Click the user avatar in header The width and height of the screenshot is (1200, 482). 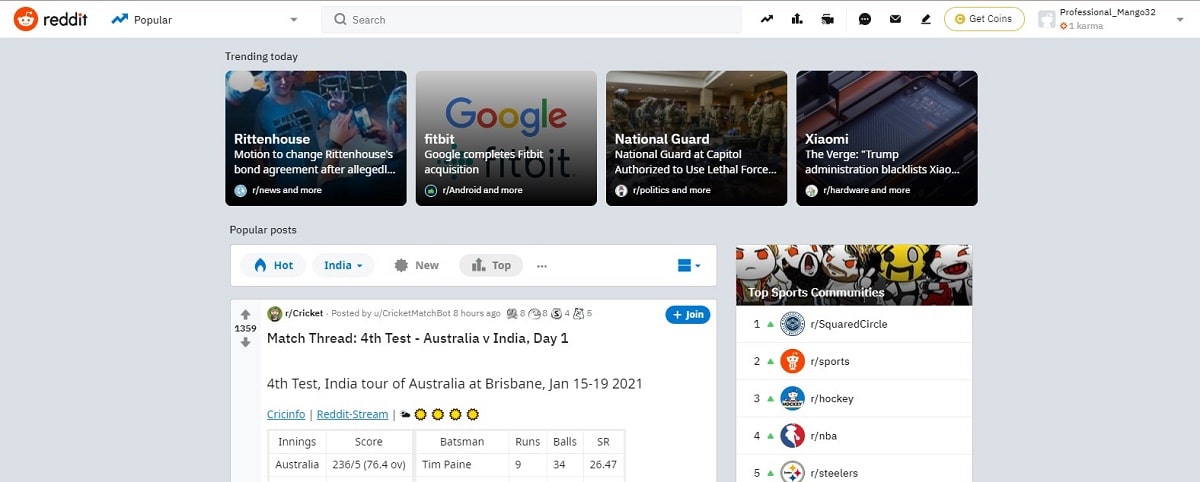click(1047, 19)
